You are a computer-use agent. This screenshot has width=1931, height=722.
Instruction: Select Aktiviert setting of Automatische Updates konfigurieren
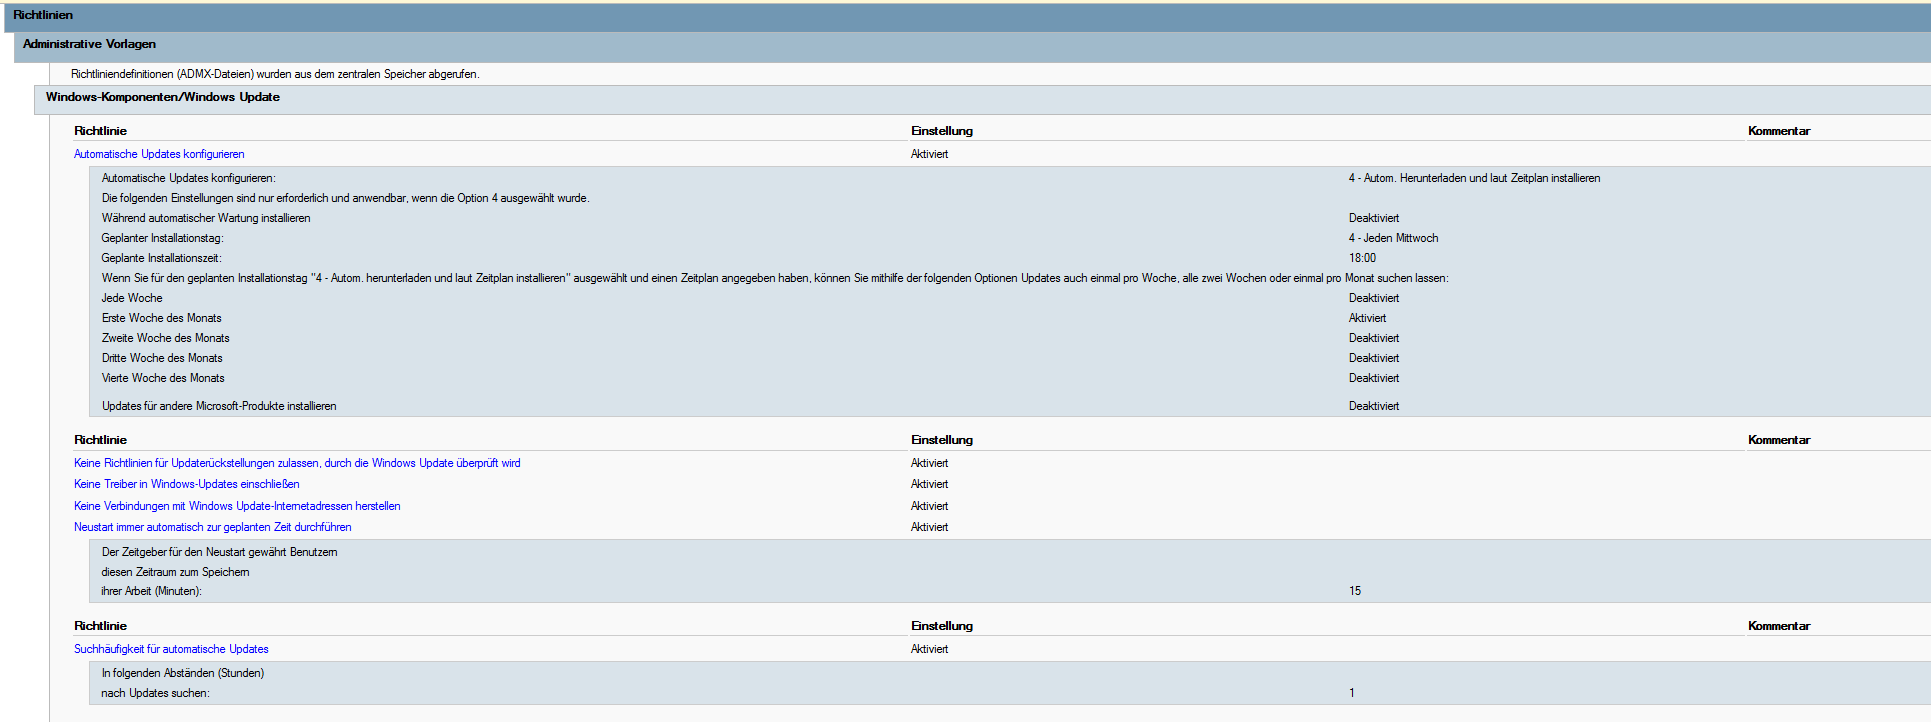tap(929, 154)
